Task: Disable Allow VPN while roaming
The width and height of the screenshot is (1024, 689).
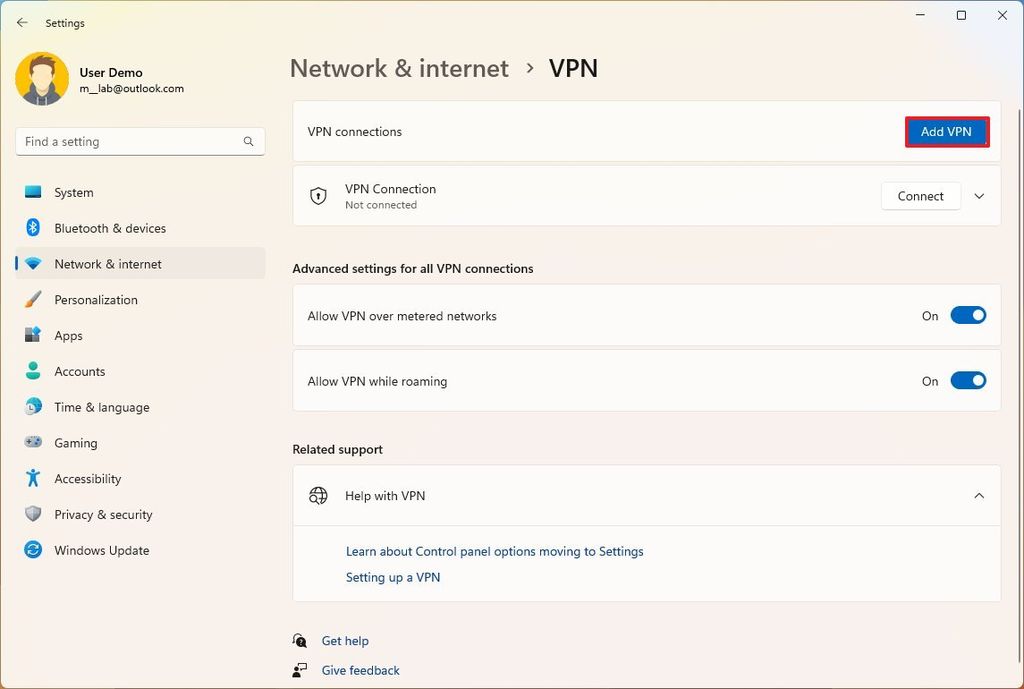Action: 967,380
